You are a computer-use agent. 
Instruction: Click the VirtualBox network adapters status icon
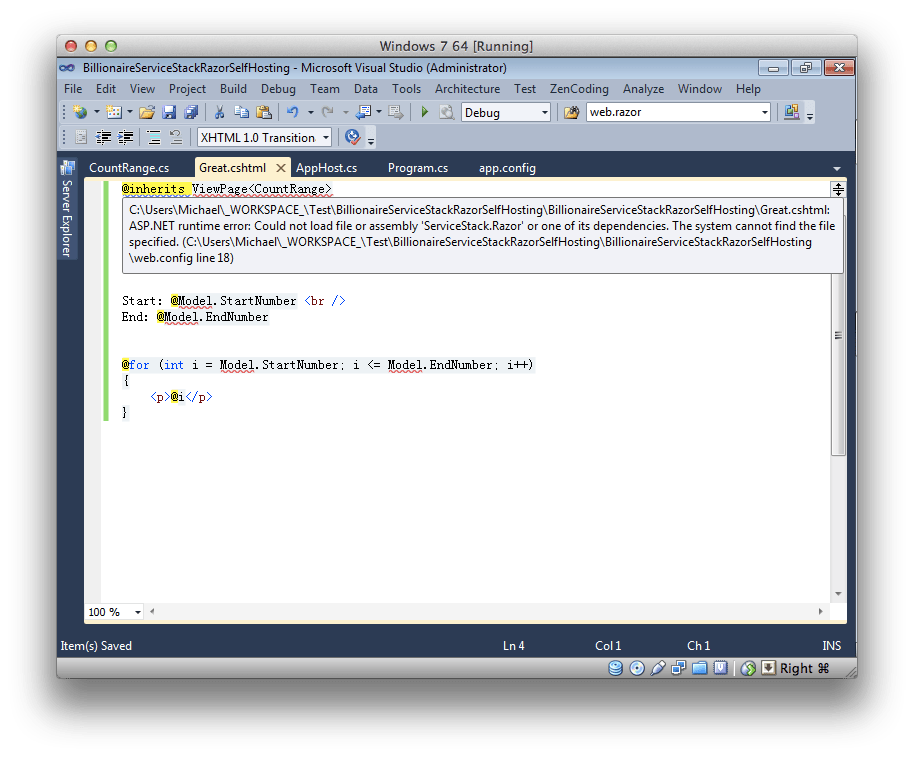679,668
